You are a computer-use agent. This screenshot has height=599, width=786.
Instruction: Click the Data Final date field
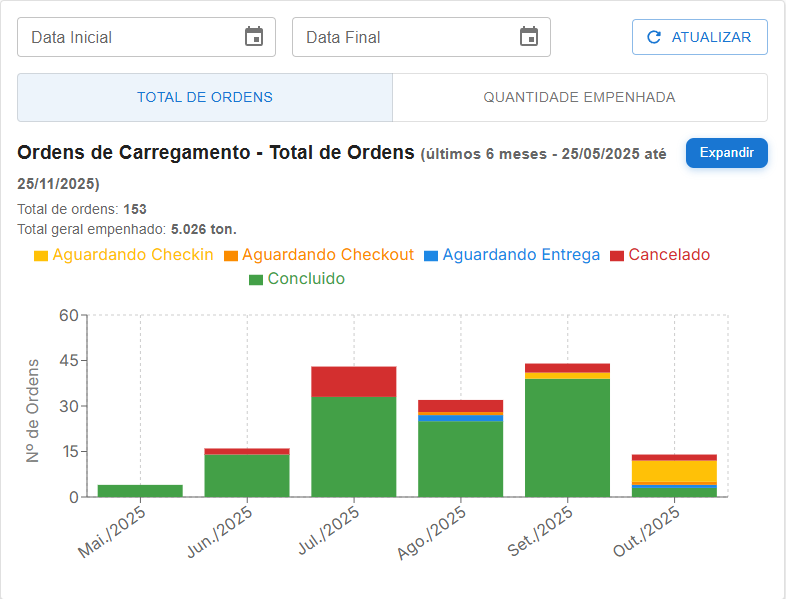(x=421, y=37)
